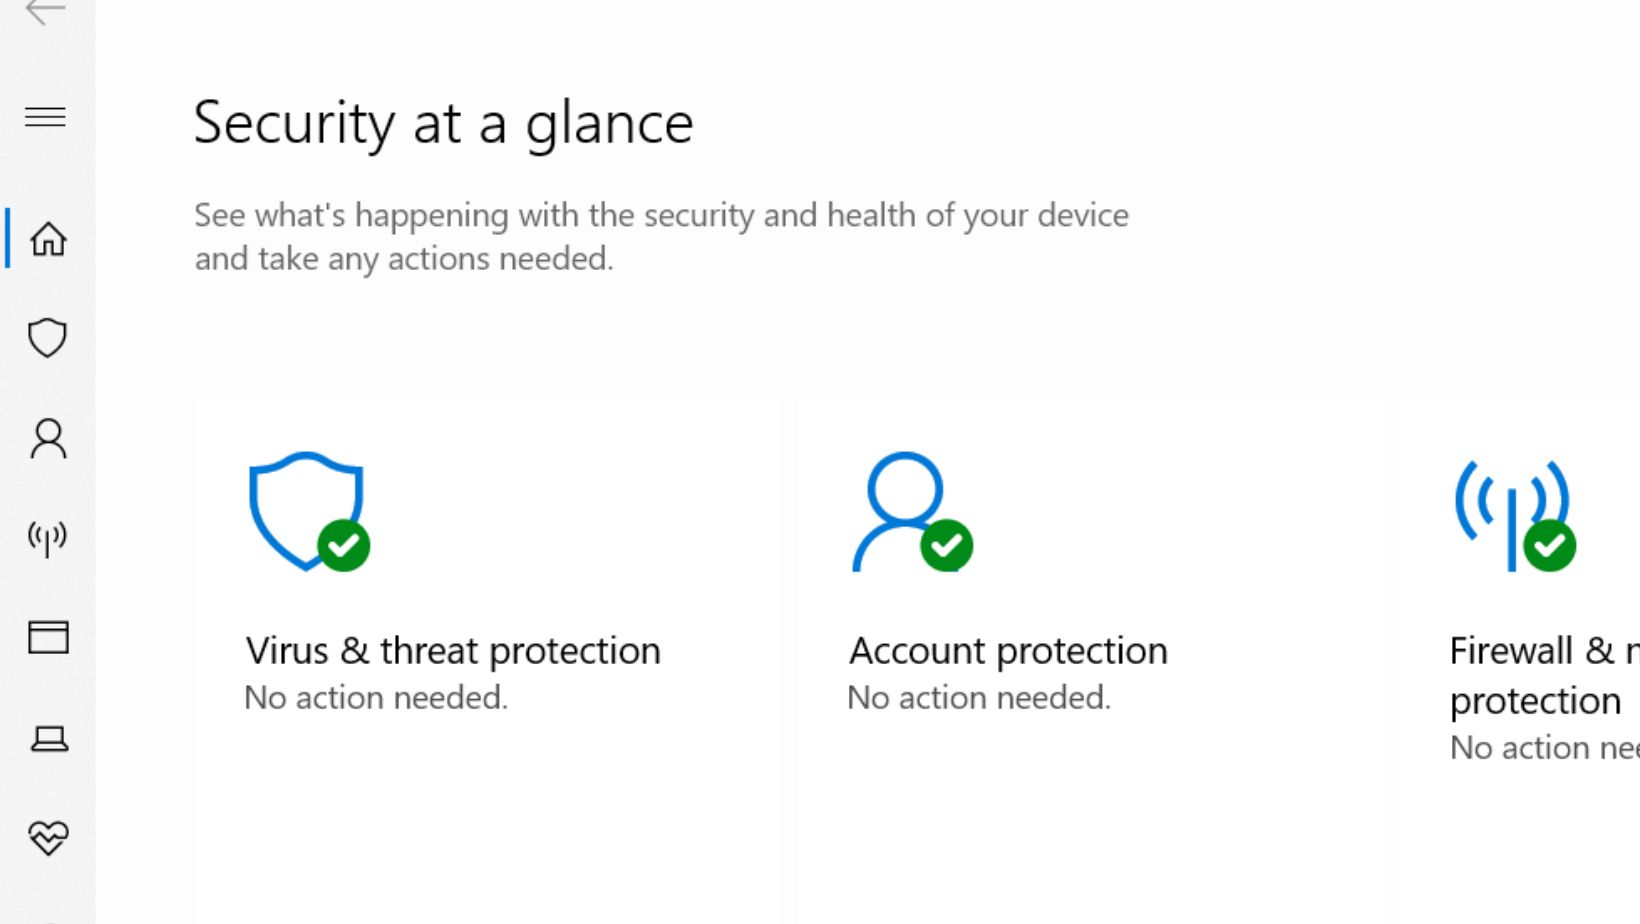Open the Firewall & network protection title
Screen dimensions: 1640x924
point(1540,676)
